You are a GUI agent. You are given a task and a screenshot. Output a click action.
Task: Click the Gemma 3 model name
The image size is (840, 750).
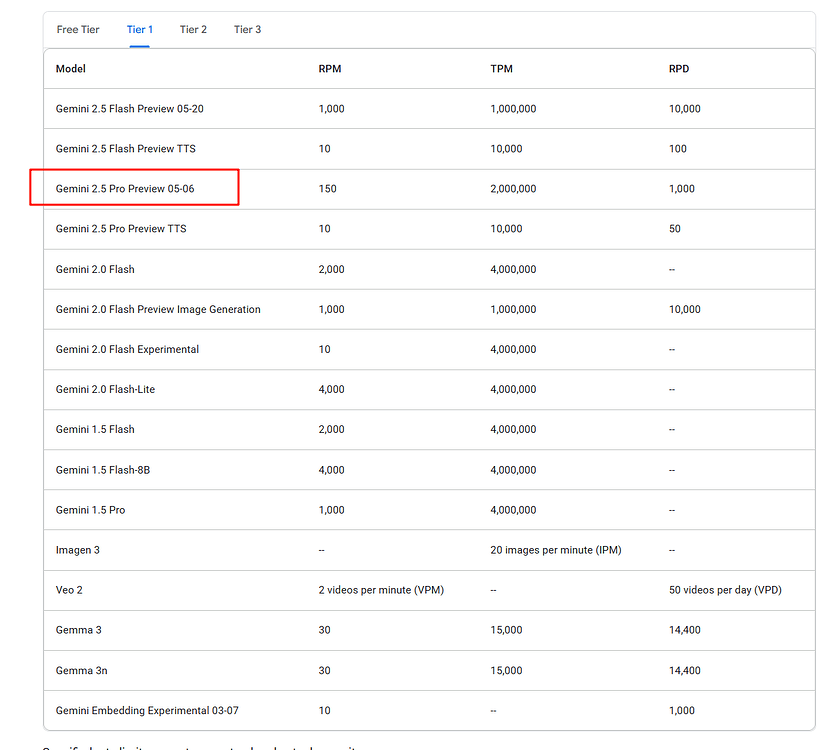(x=79, y=630)
